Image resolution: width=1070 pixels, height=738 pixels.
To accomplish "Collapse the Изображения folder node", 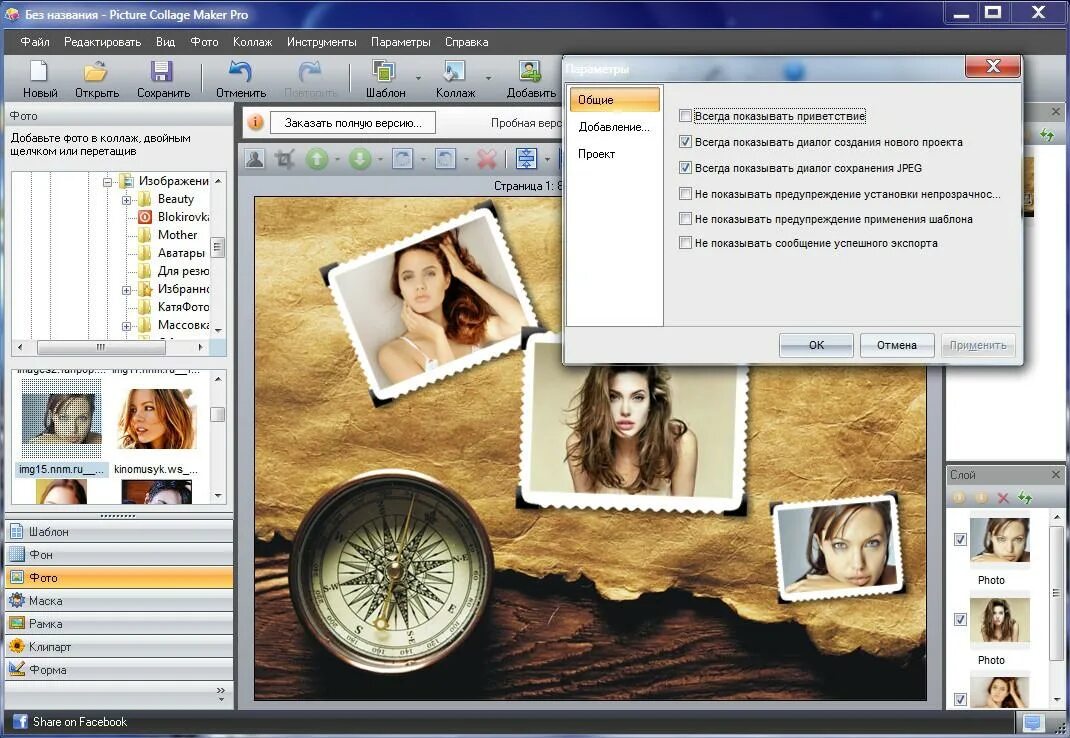I will point(107,182).
